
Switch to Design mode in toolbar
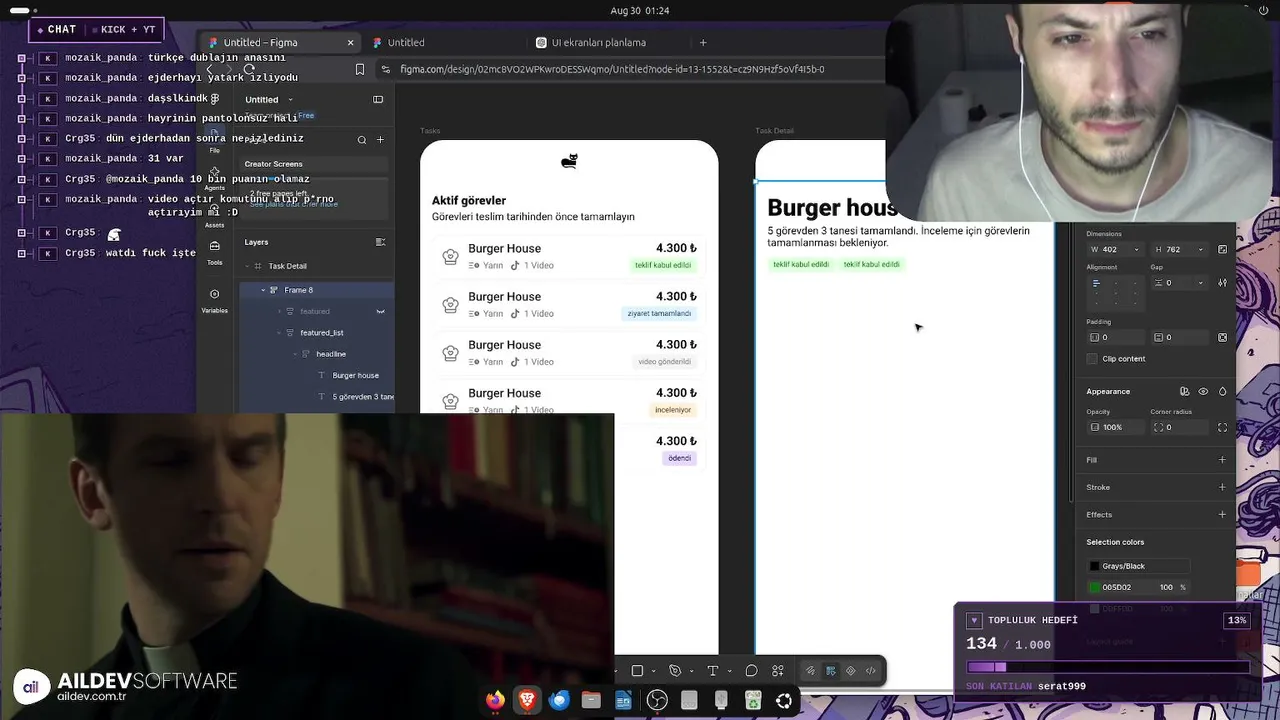[x=830, y=671]
